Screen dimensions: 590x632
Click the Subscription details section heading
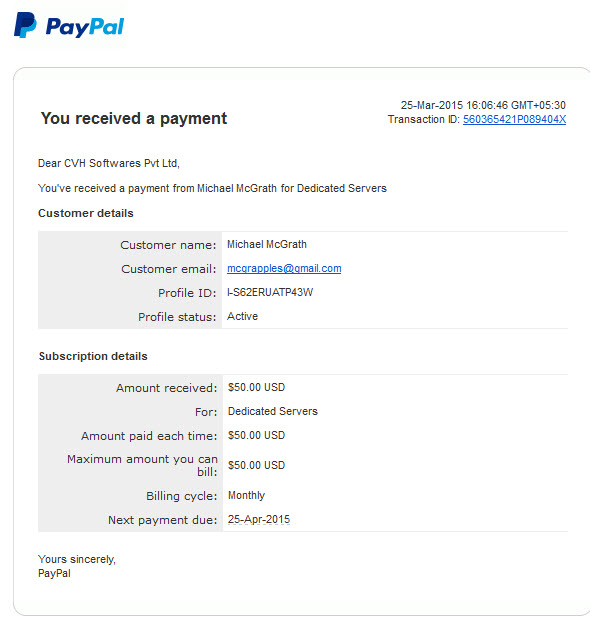coord(93,356)
